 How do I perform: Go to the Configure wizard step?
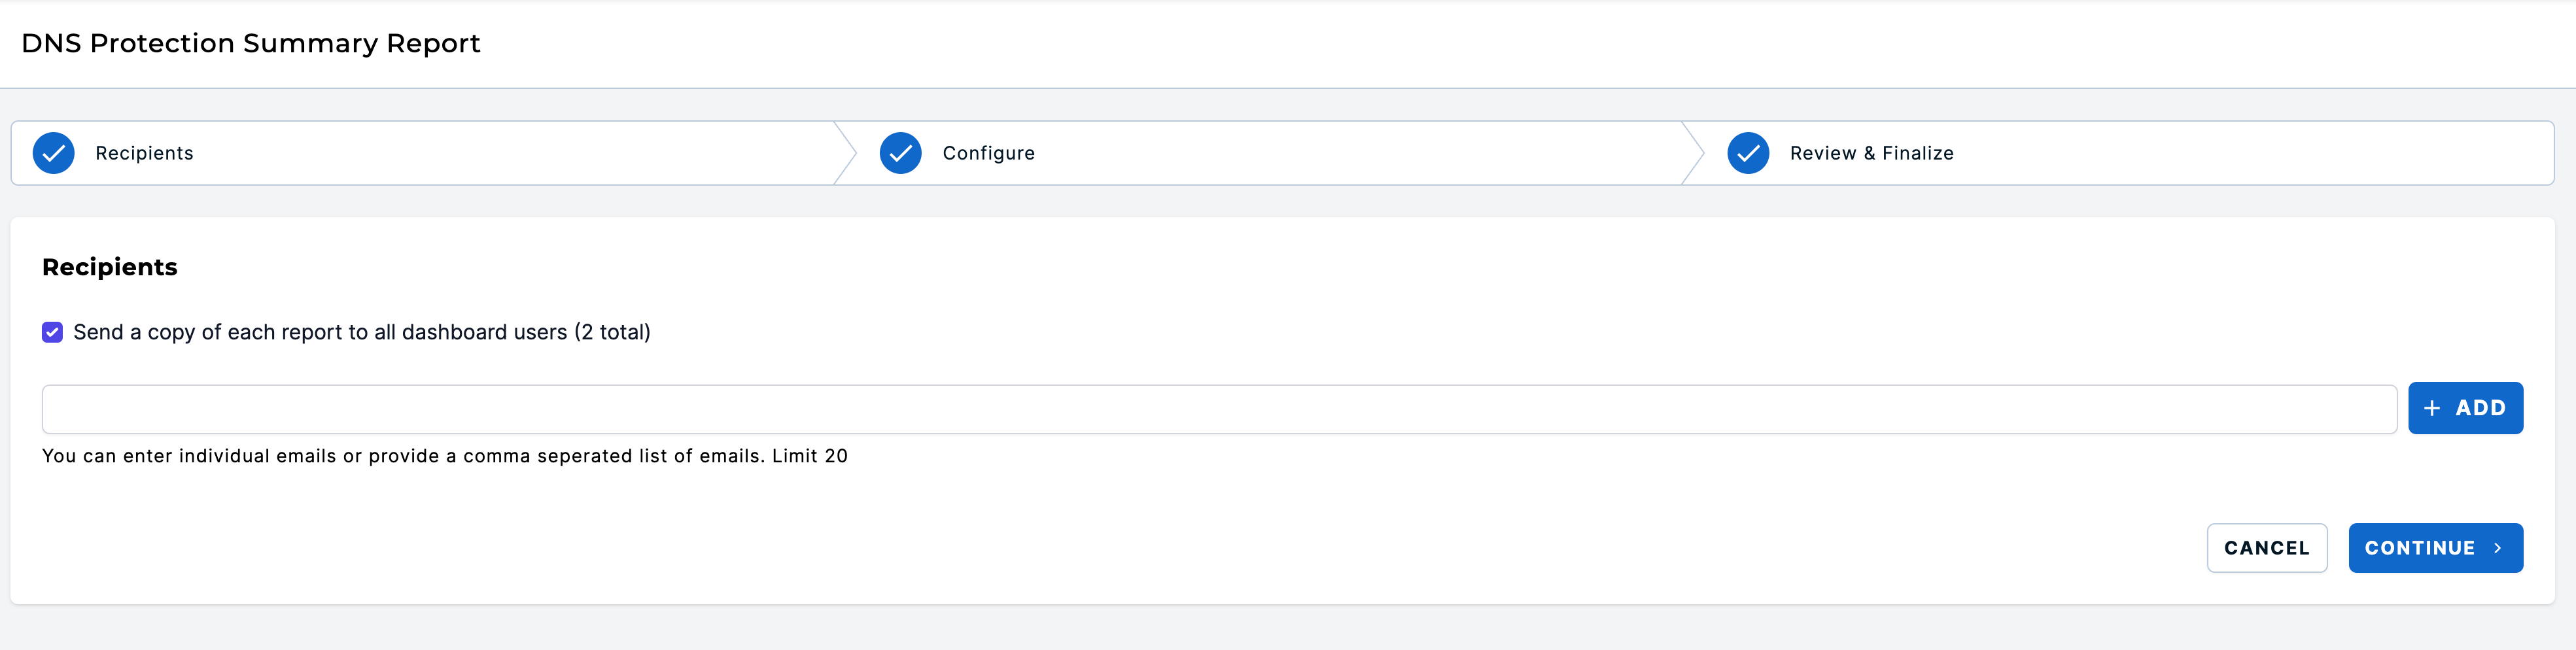point(988,153)
